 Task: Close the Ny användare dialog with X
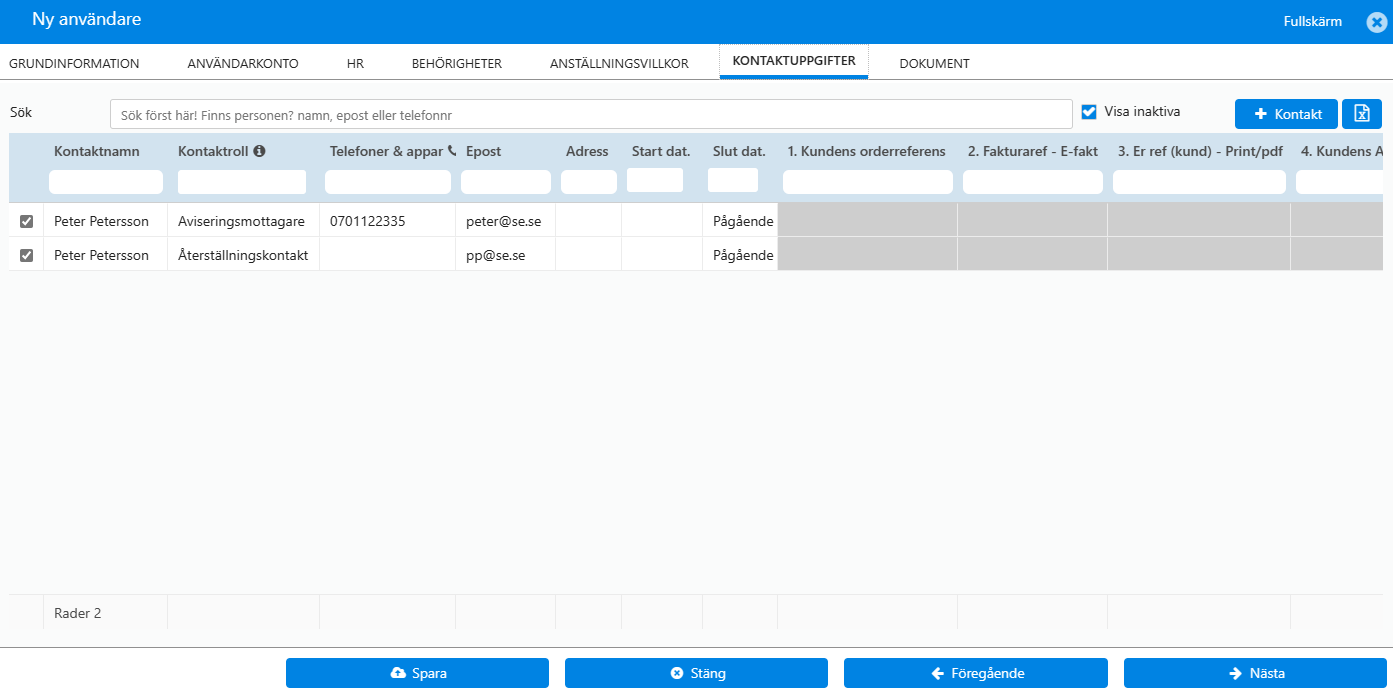click(x=1376, y=21)
